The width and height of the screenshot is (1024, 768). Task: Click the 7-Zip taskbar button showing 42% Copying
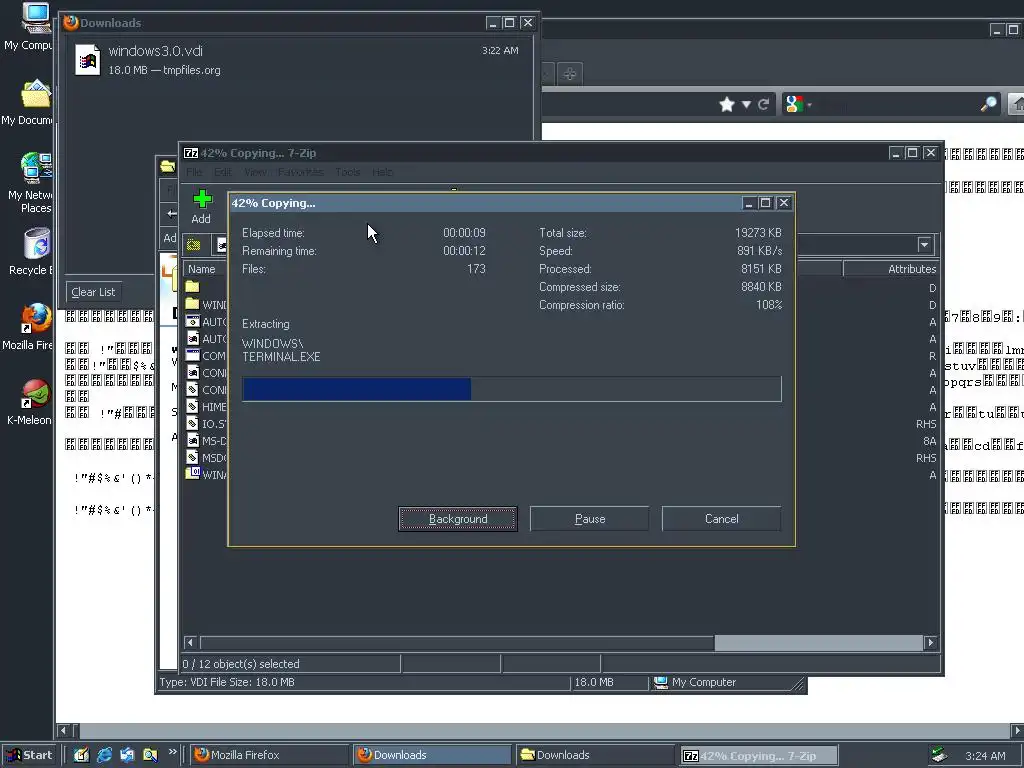[758, 756]
